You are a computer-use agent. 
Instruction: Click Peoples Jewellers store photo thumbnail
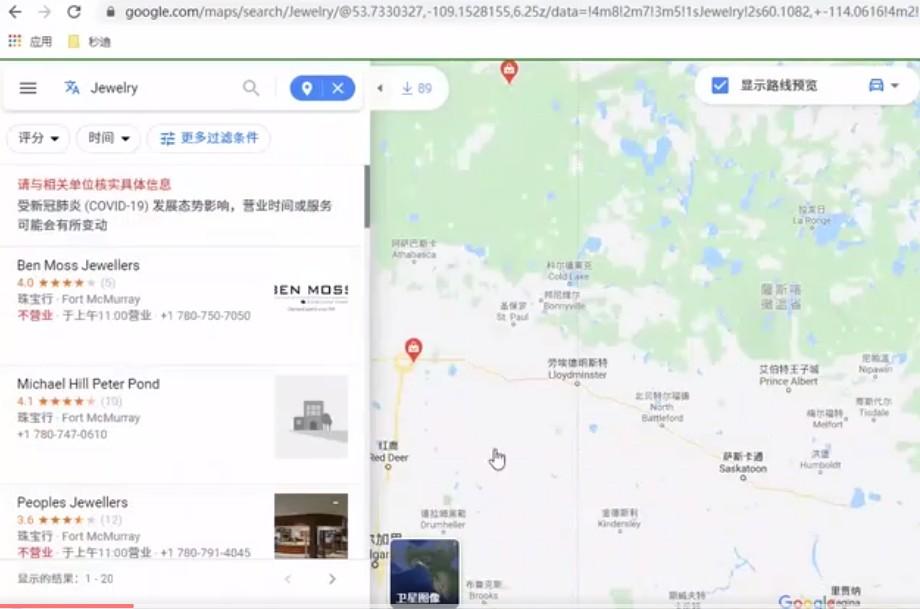coord(311,526)
